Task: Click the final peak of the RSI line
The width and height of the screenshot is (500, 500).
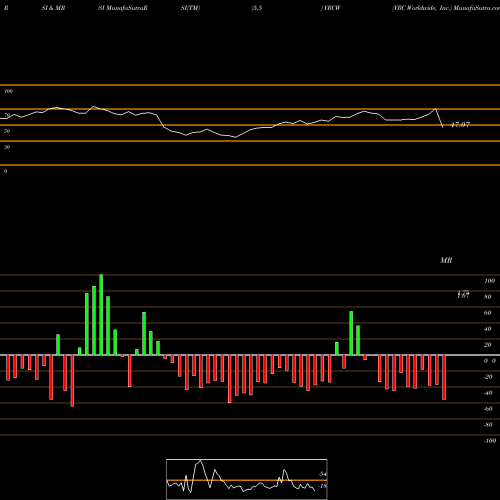Action: [435, 109]
